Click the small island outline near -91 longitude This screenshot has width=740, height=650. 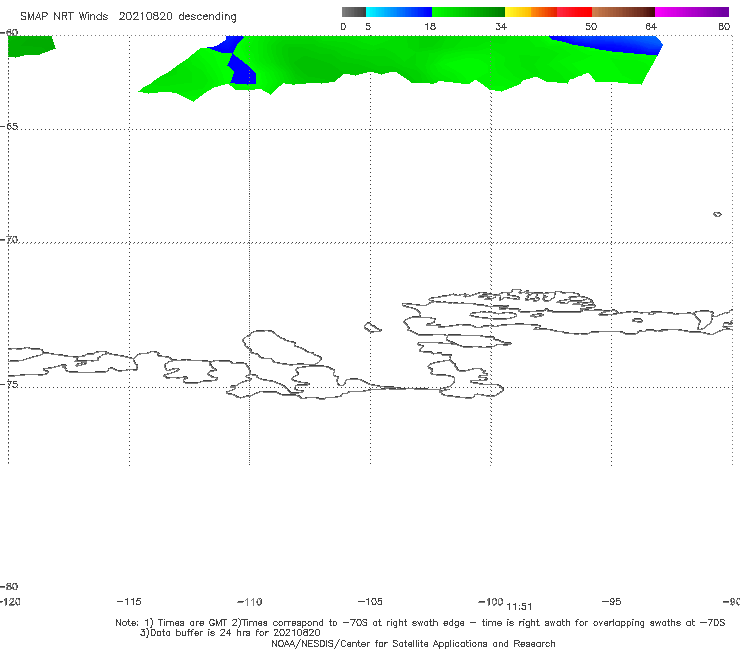pos(717,214)
